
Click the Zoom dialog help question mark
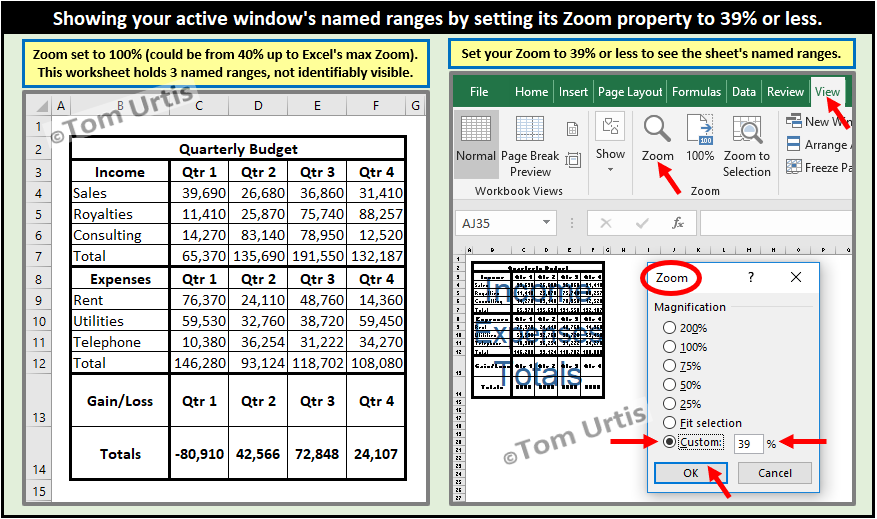(751, 277)
